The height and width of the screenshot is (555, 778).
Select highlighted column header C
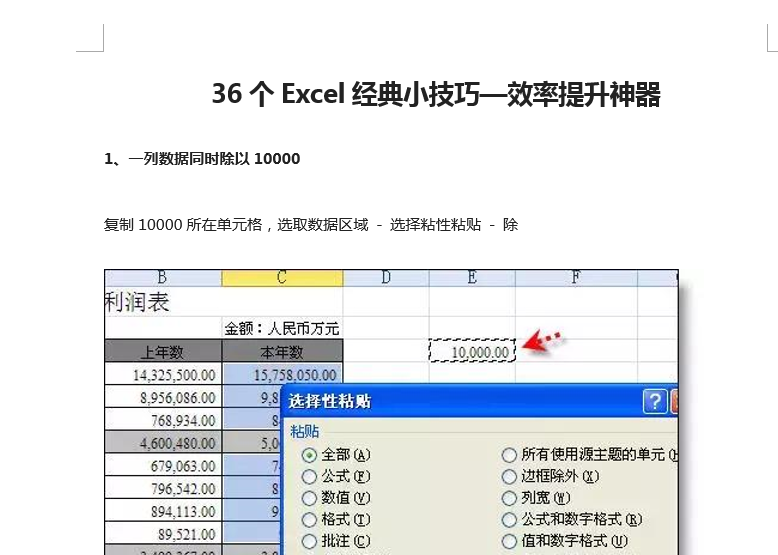tap(282, 278)
